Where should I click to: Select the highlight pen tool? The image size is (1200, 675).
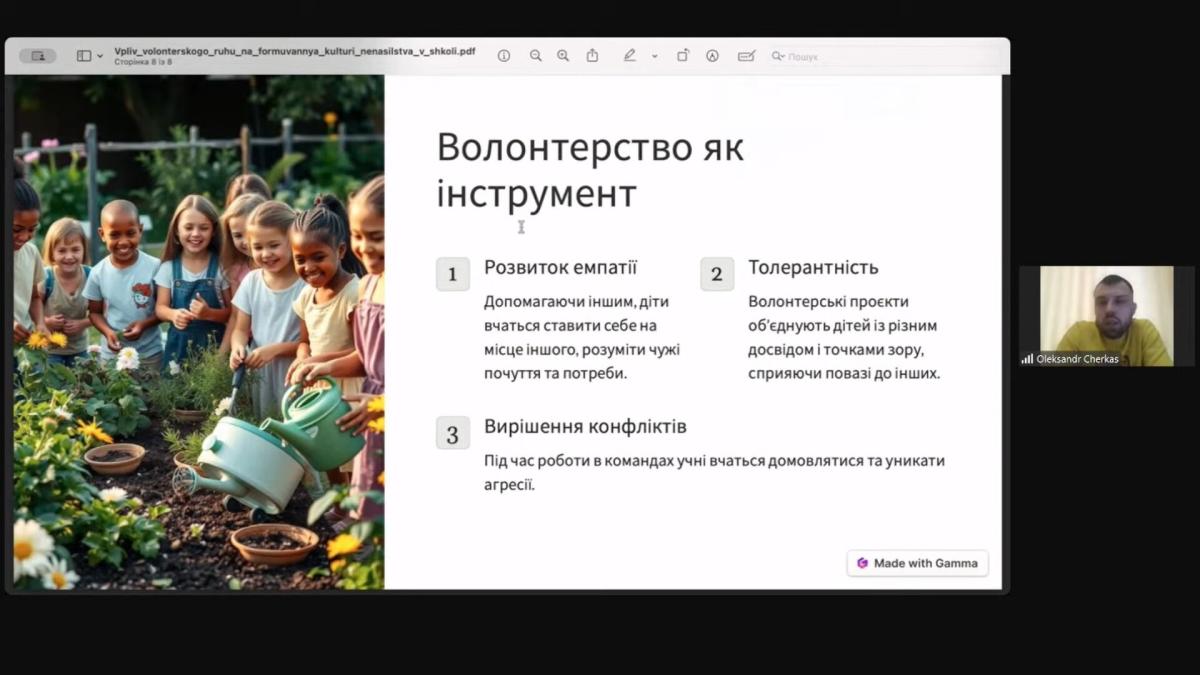tap(629, 56)
